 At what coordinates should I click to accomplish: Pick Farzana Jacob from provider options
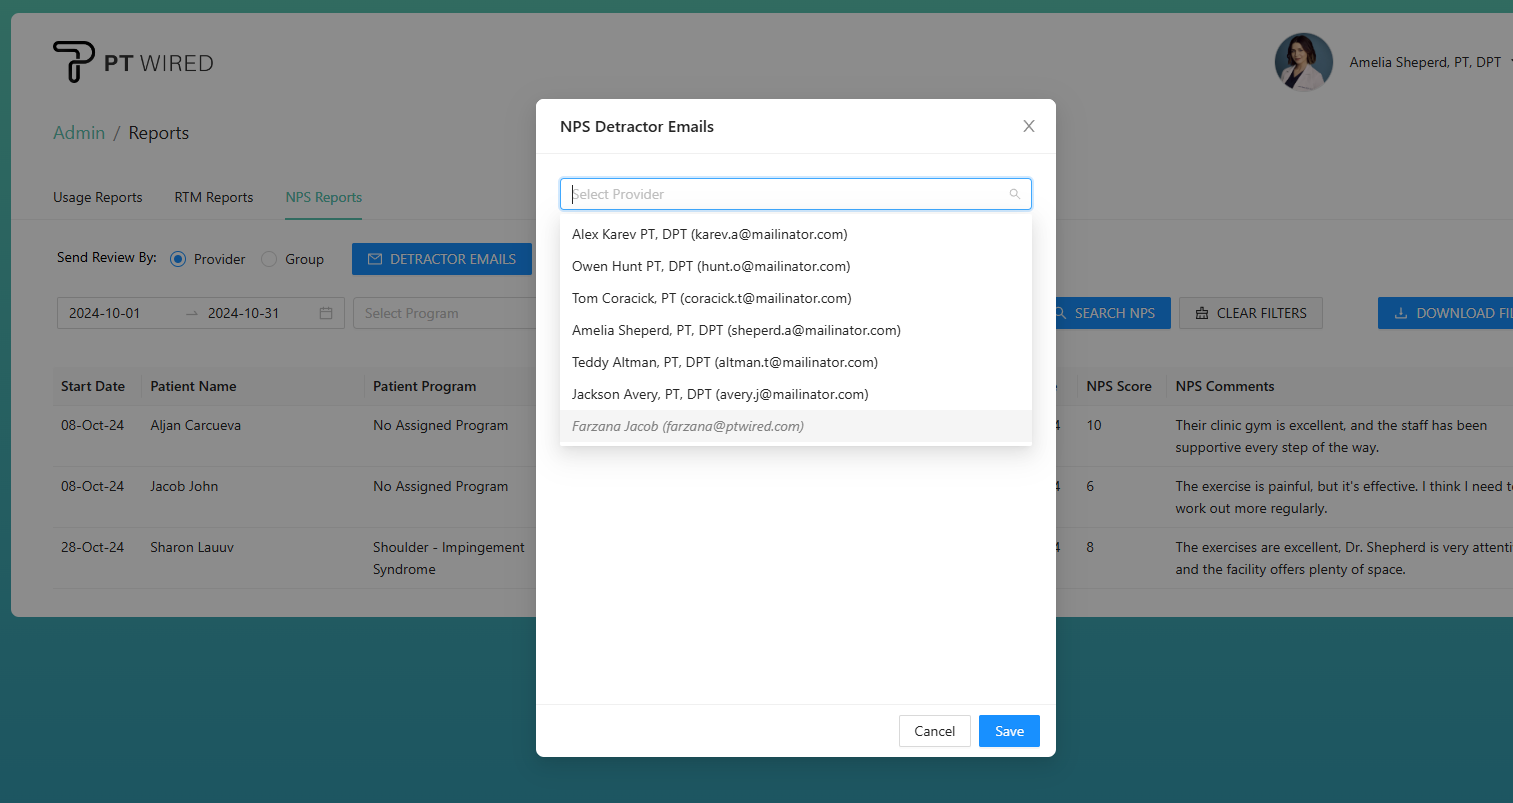(687, 426)
